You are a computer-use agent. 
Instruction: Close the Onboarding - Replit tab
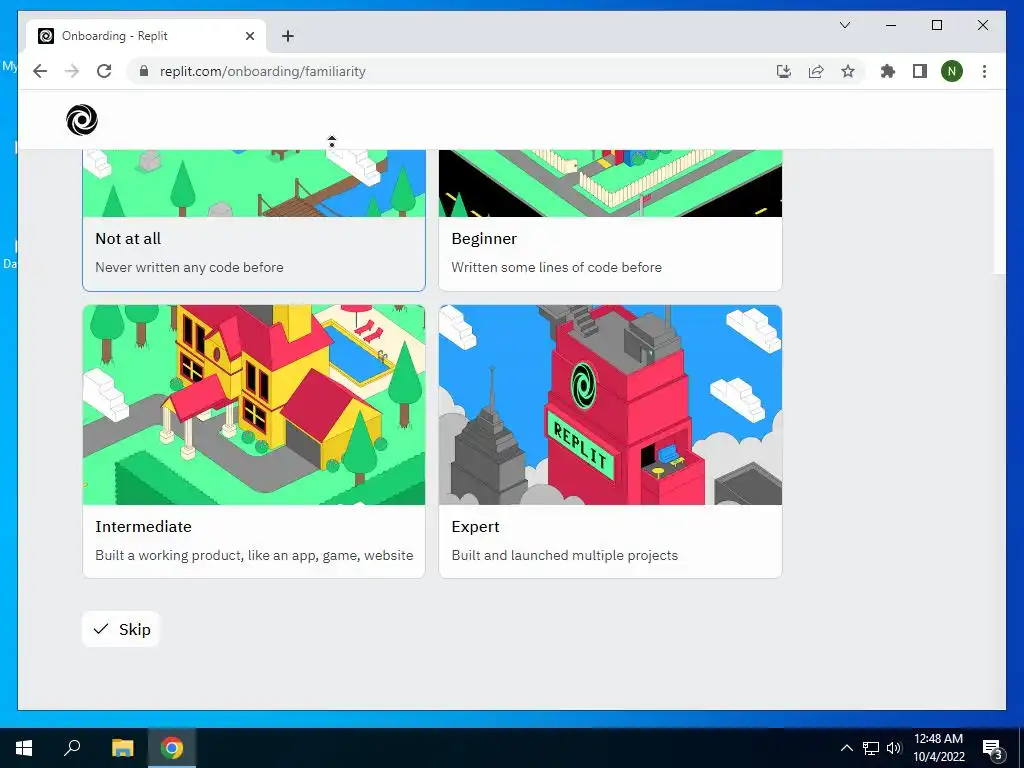coord(249,36)
